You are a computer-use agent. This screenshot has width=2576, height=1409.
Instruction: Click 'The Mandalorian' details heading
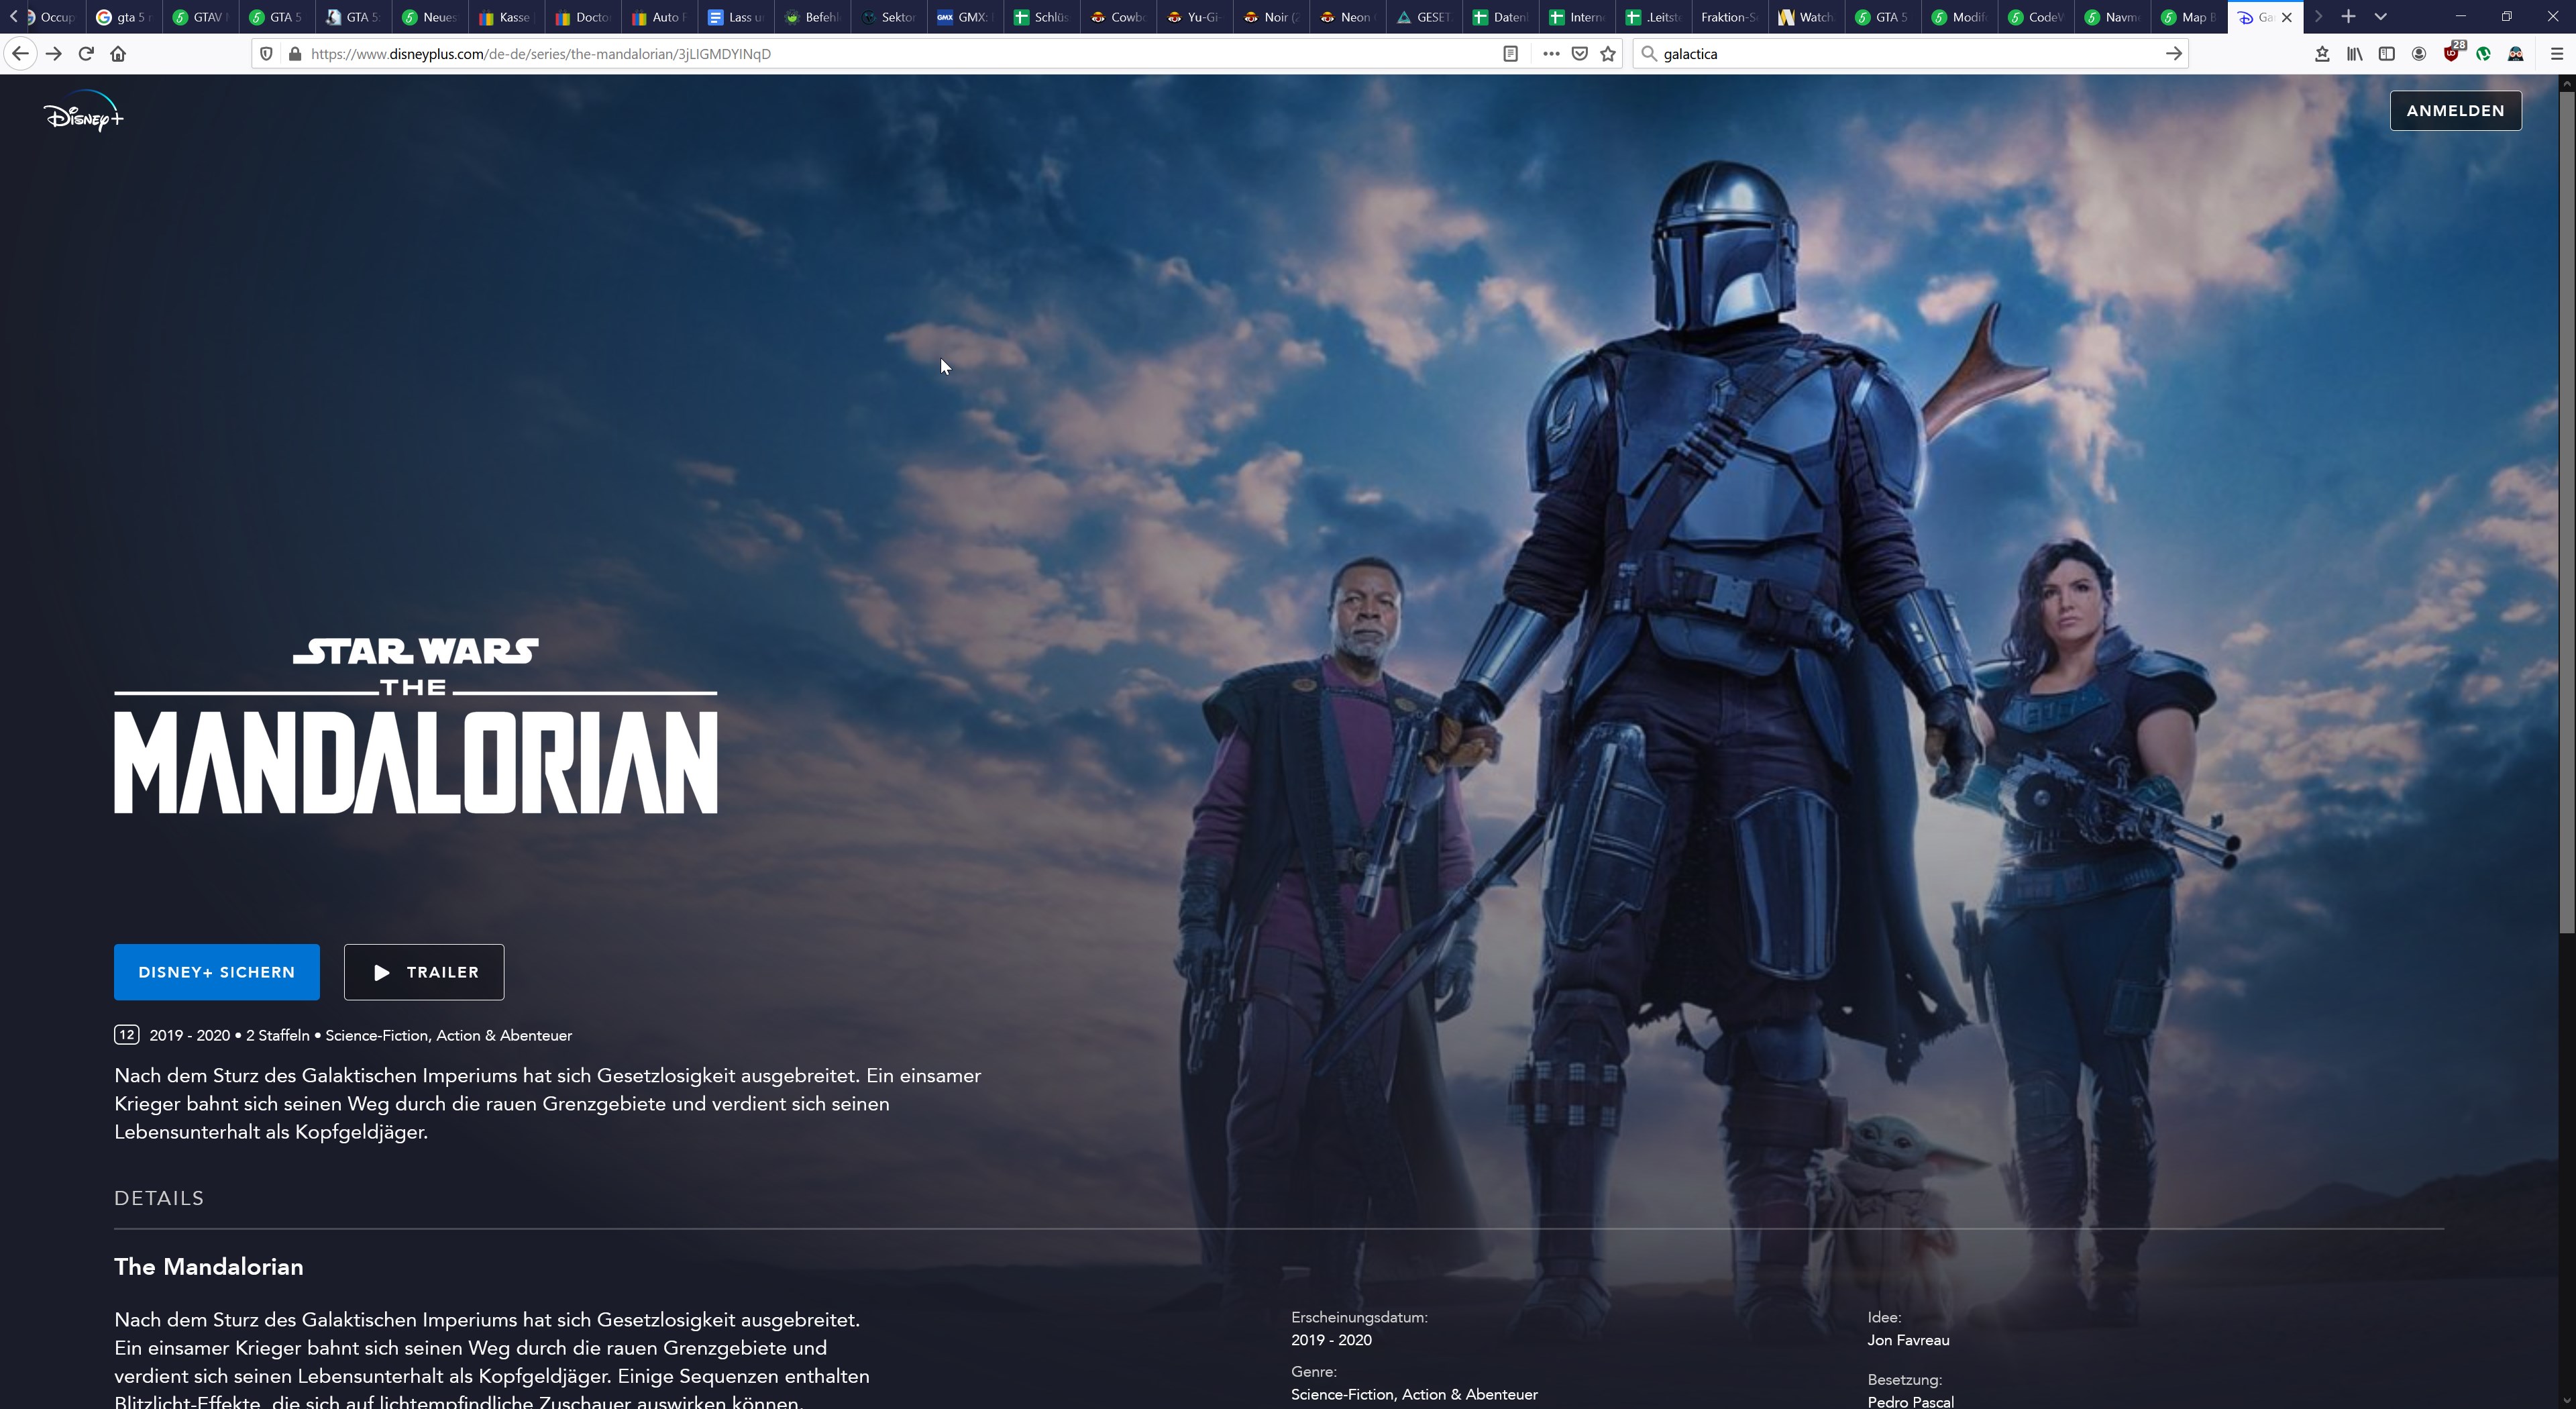209,1267
